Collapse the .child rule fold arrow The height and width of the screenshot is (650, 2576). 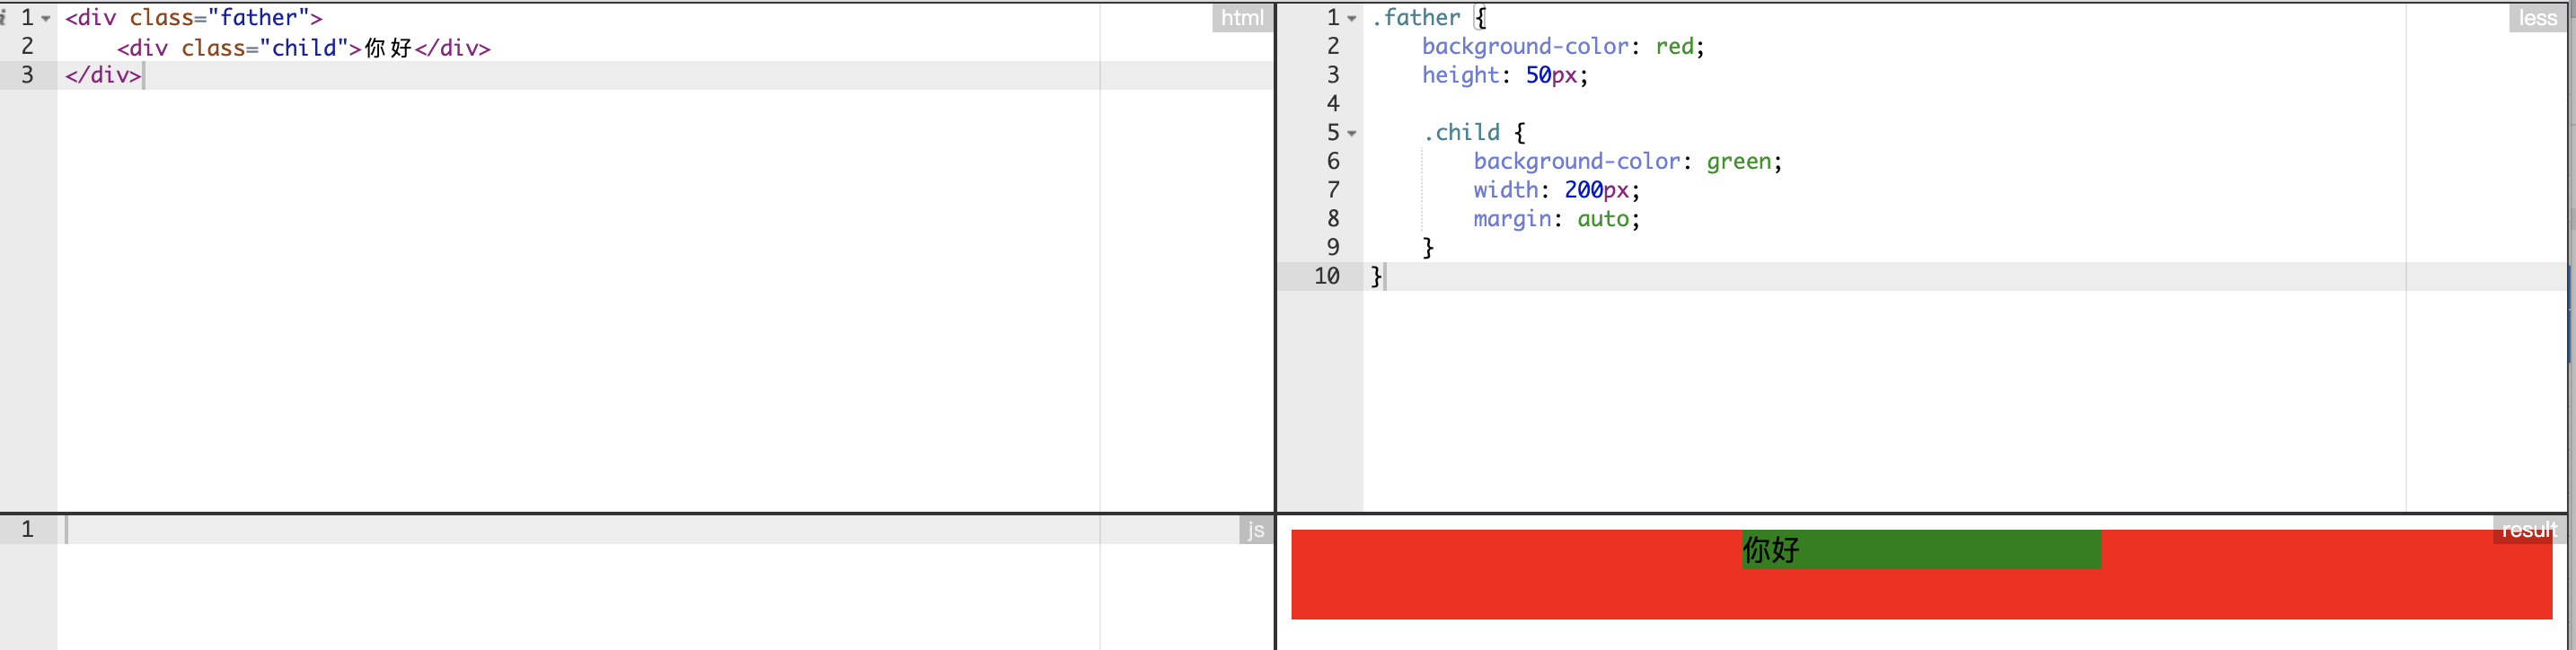(x=1351, y=134)
